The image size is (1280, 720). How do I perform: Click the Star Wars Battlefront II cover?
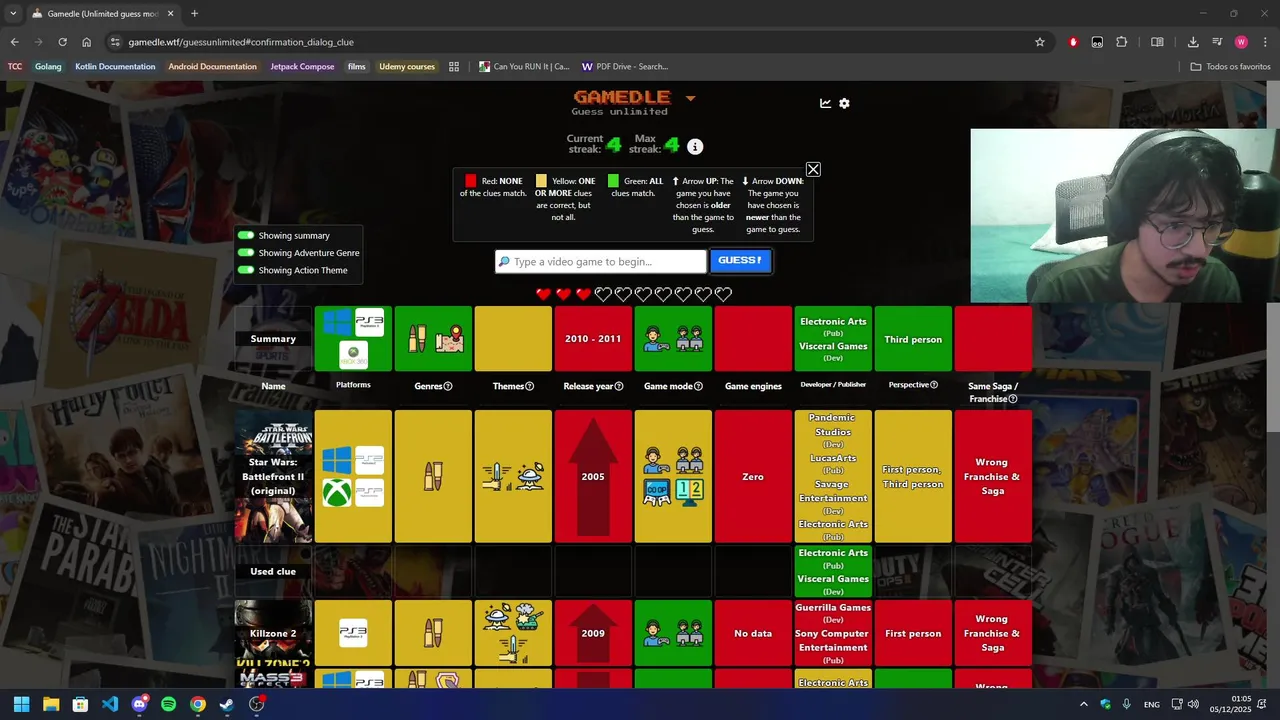tap(273, 476)
